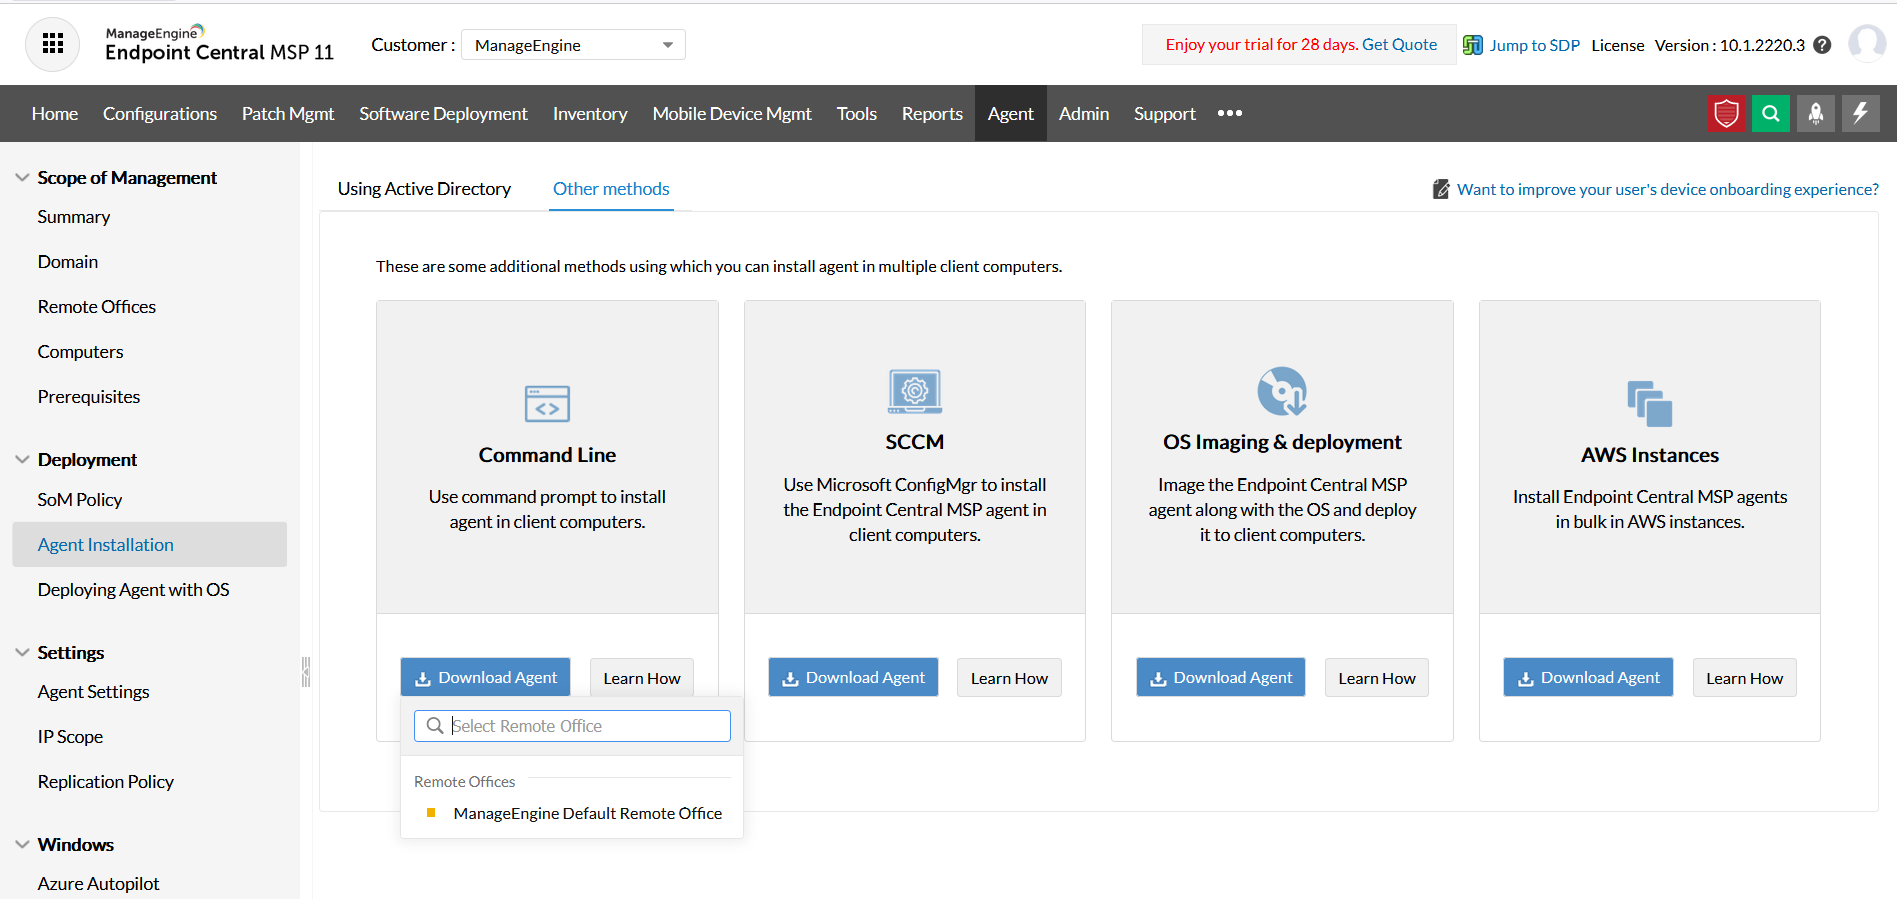Open Prerequisites in the sidebar

[89, 397]
